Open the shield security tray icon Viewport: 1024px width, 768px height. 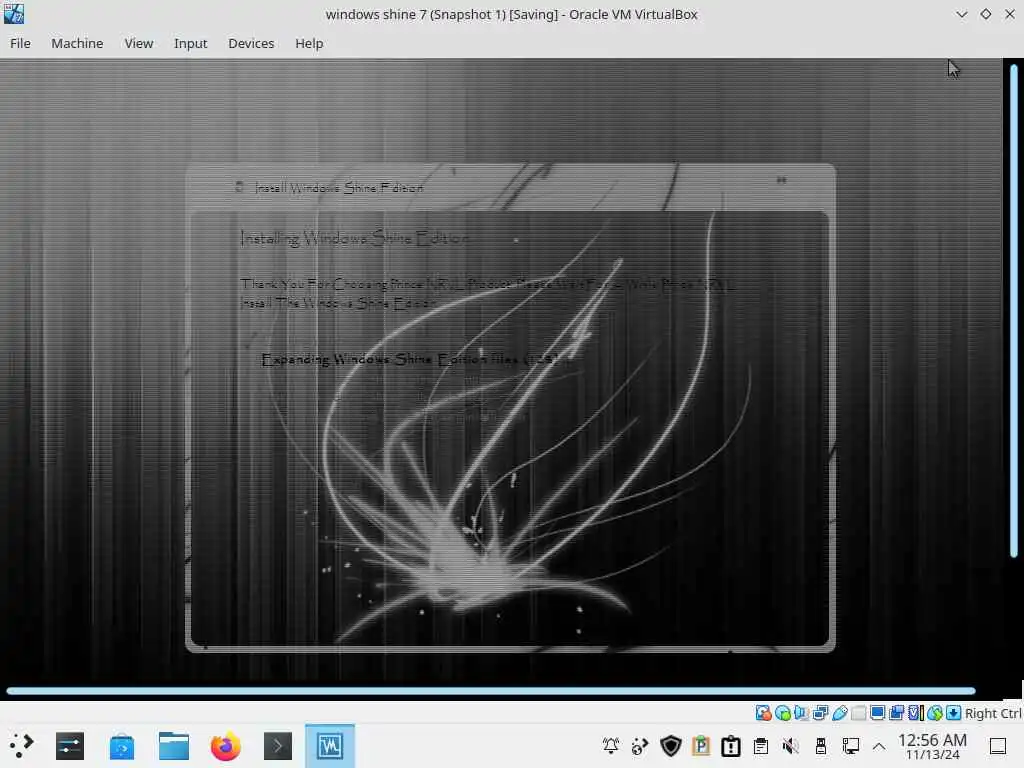(671, 746)
